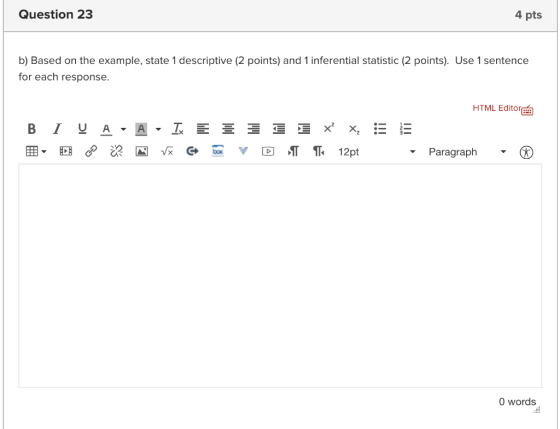The height and width of the screenshot is (429, 560).
Task: Set right-to-left text direction
Action: tap(319, 151)
